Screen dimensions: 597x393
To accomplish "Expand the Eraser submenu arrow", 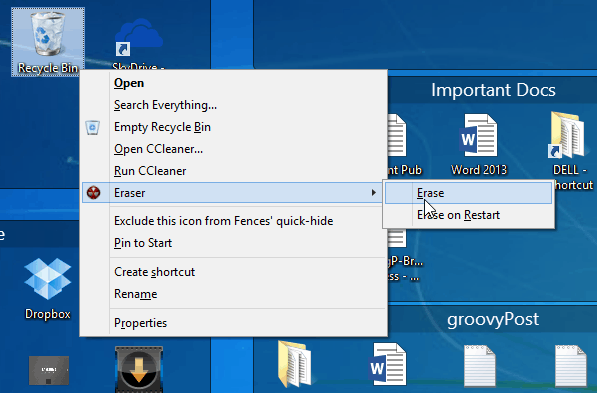I will click(374, 193).
